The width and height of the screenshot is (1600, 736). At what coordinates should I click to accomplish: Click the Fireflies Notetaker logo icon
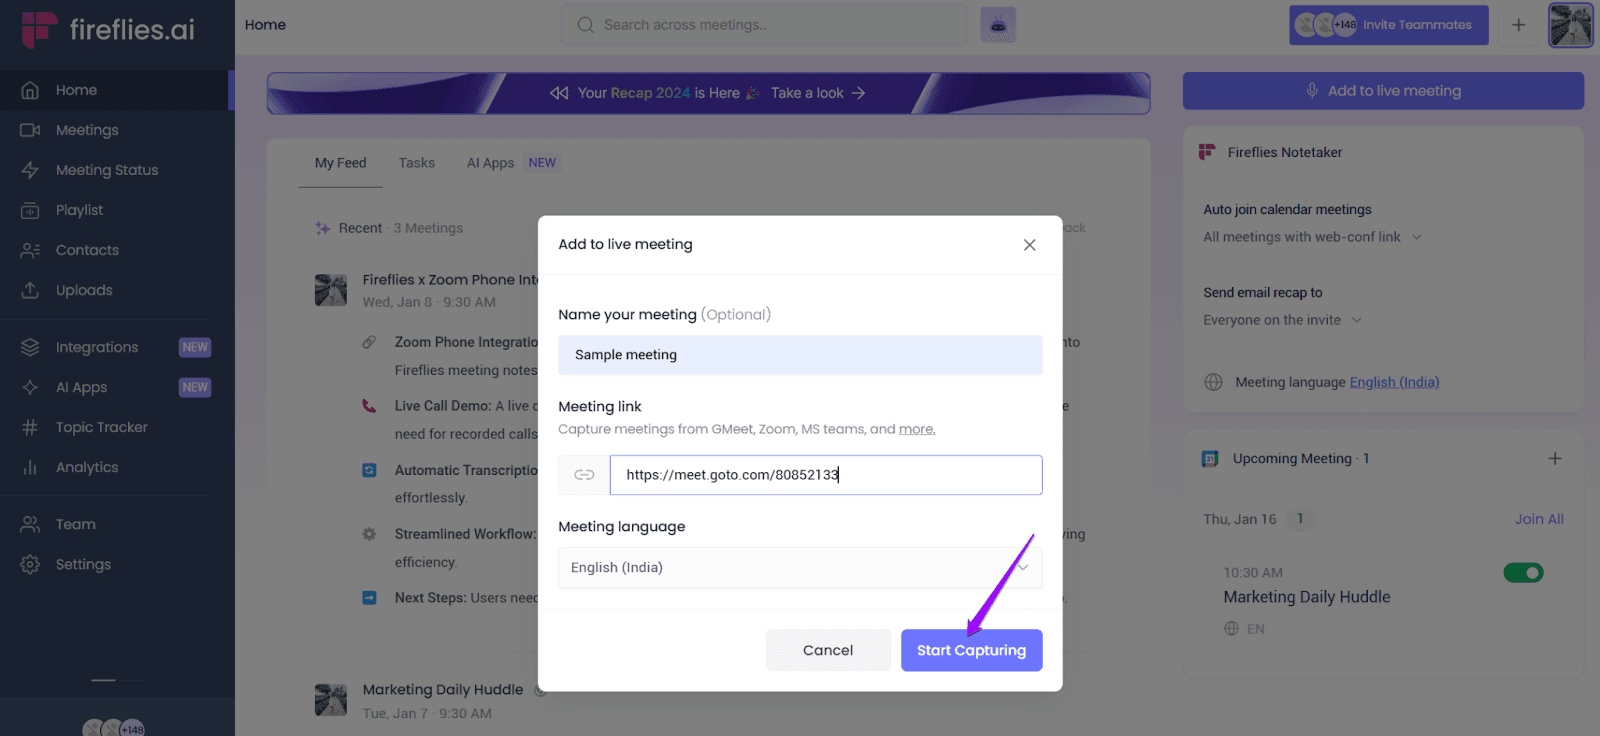[1207, 152]
